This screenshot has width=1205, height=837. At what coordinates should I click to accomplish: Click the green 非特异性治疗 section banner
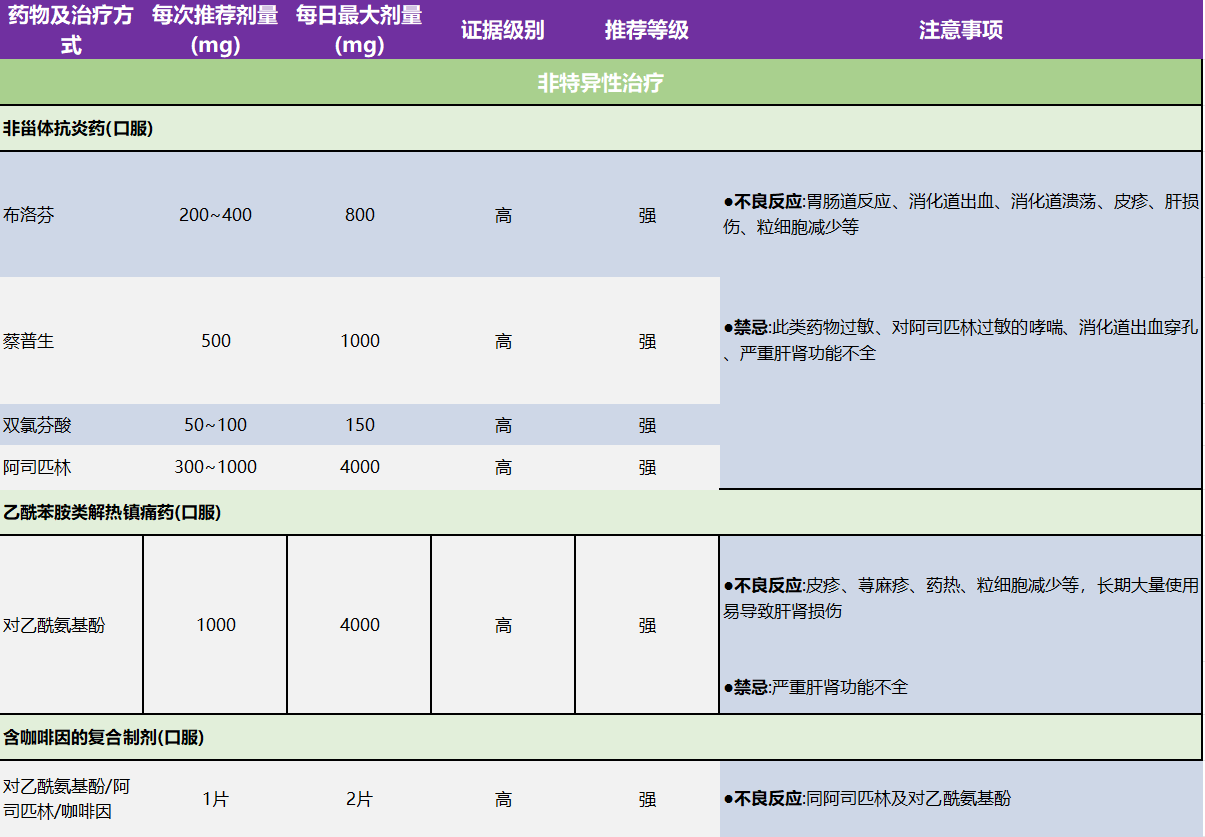tap(601, 83)
